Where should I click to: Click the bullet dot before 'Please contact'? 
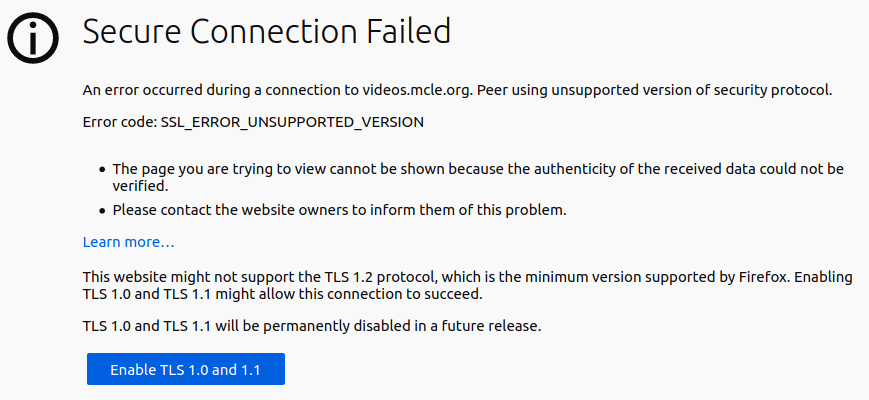(102, 211)
